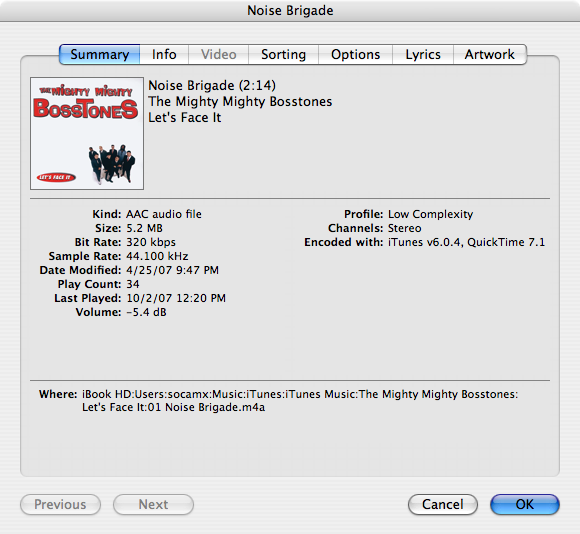Screen dimensions: 580x534
Task: Click the Let's Face It album cover
Action: (87, 134)
